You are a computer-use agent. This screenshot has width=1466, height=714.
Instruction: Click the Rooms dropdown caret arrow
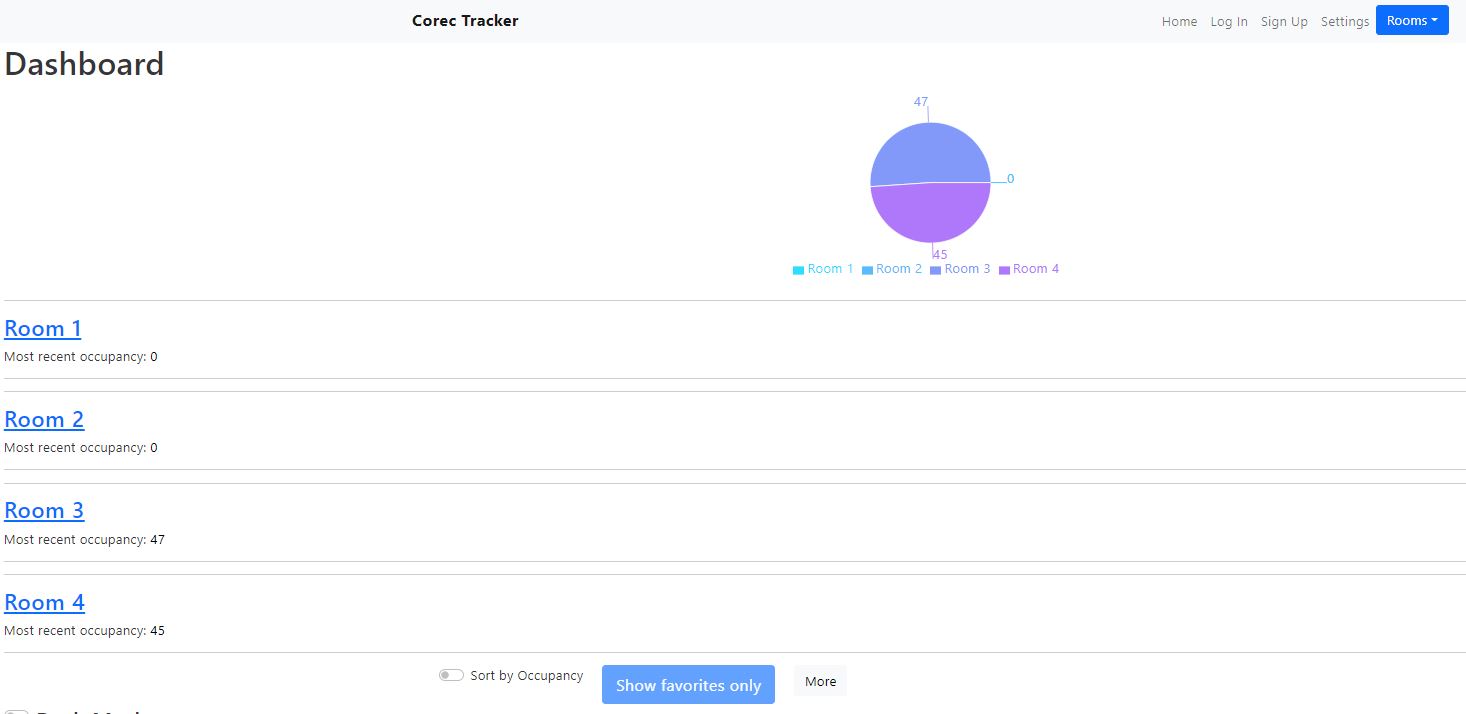point(1434,20)
